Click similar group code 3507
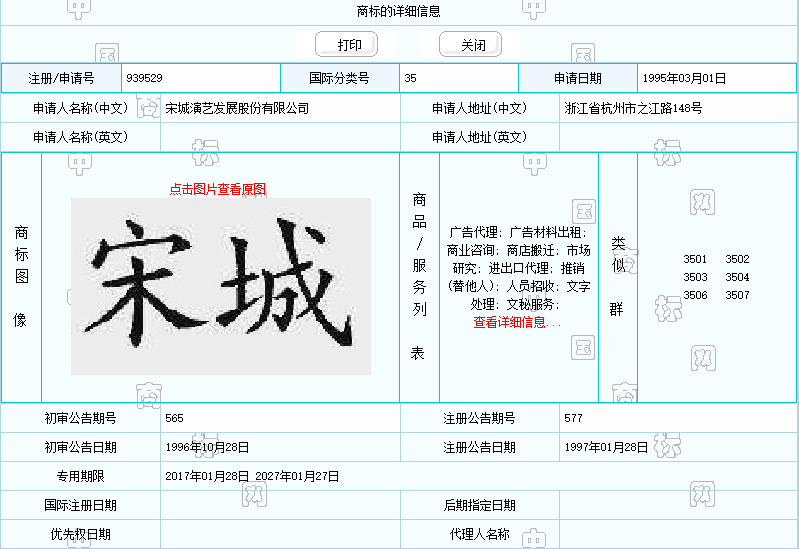Viewport: 799px width, 549px height. tap(737, 295)
